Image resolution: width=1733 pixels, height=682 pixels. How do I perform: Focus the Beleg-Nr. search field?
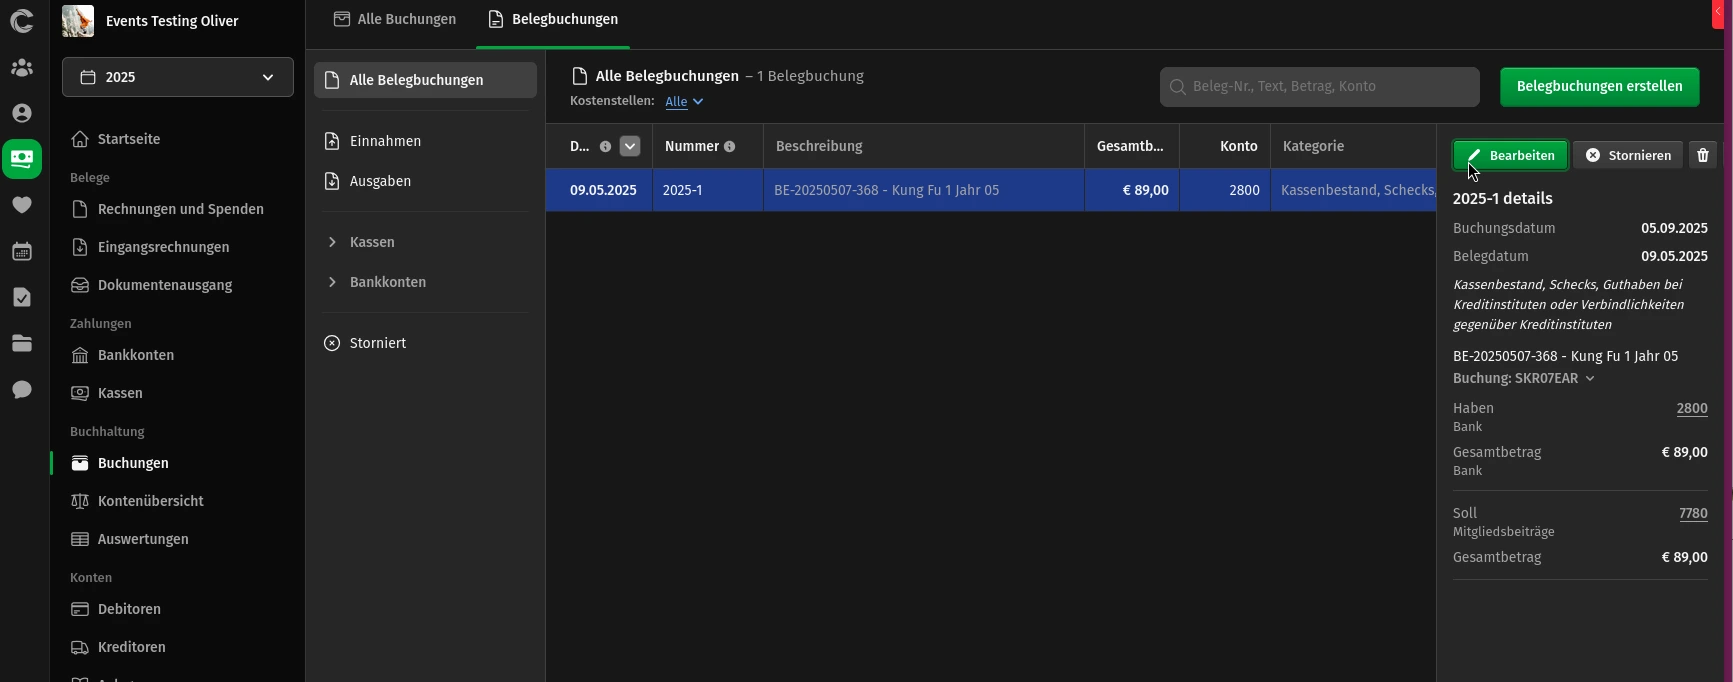click(1320, 87)
